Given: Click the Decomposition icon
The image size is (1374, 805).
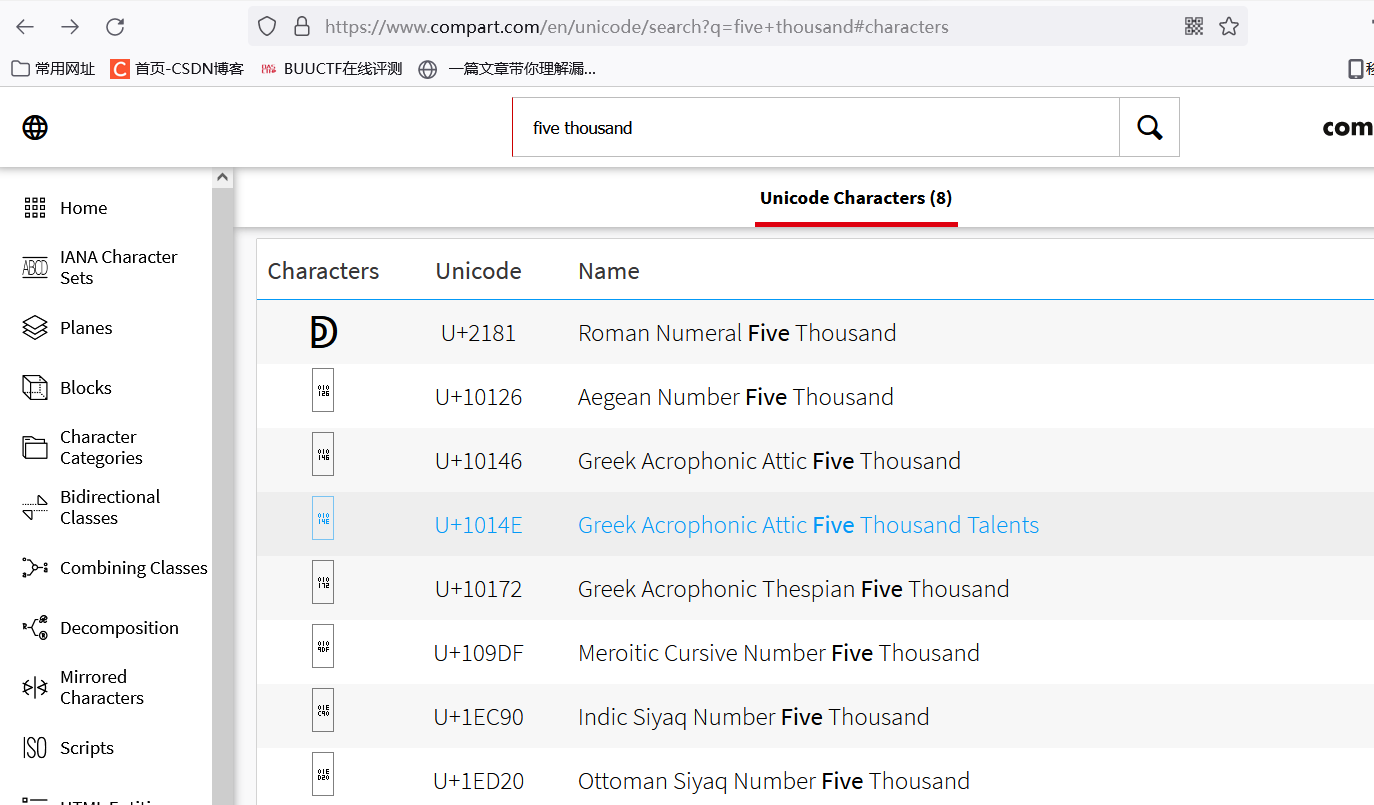Looking at the screenshot, I should pyautogui.click(x=35, y=628).
